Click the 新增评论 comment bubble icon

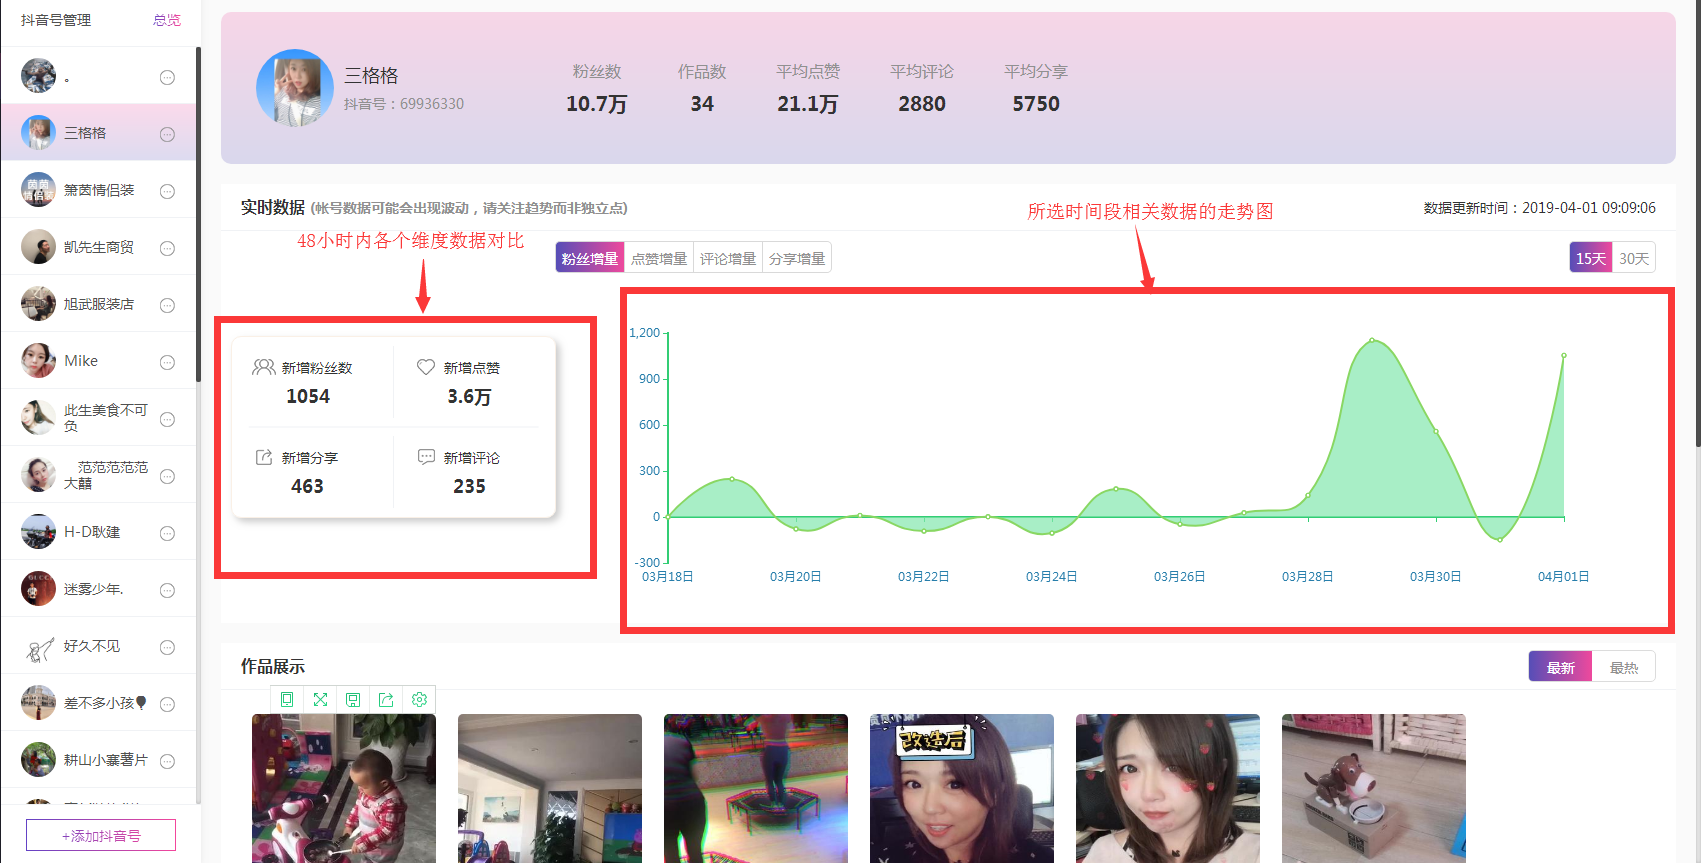tap(426, 457)
